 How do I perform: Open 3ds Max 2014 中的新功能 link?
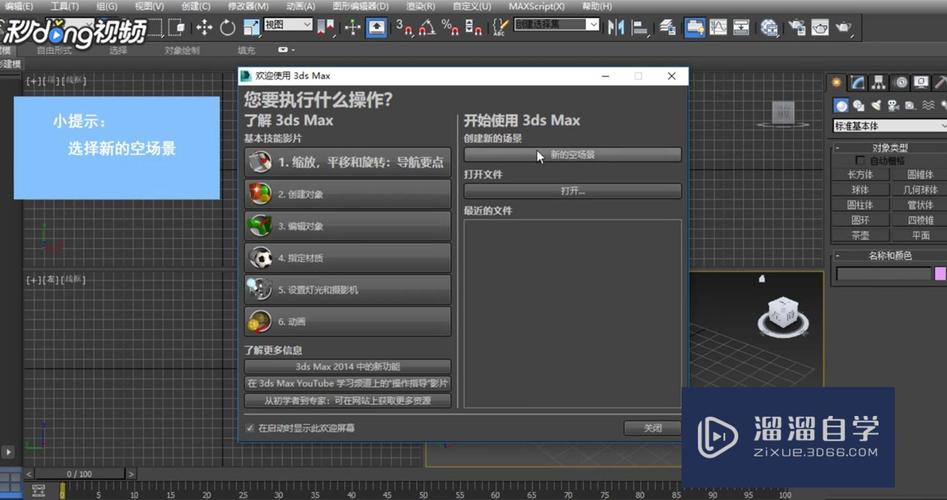(347, 367)
